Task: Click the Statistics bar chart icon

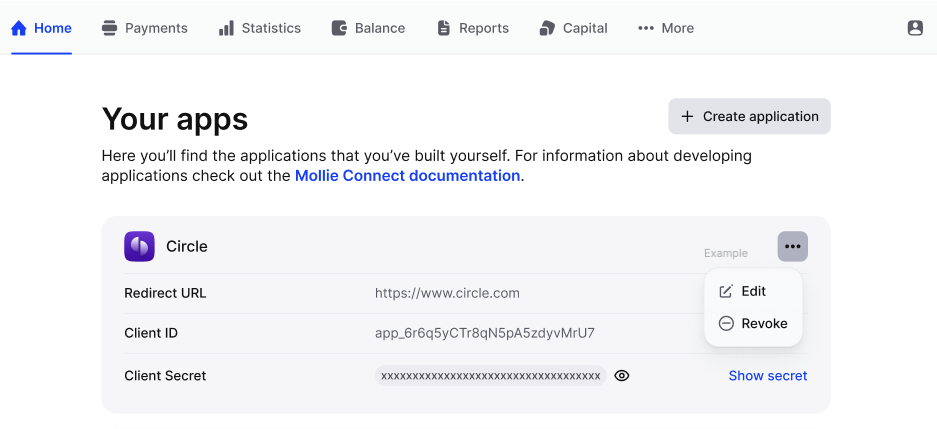Action: [226, 28]
